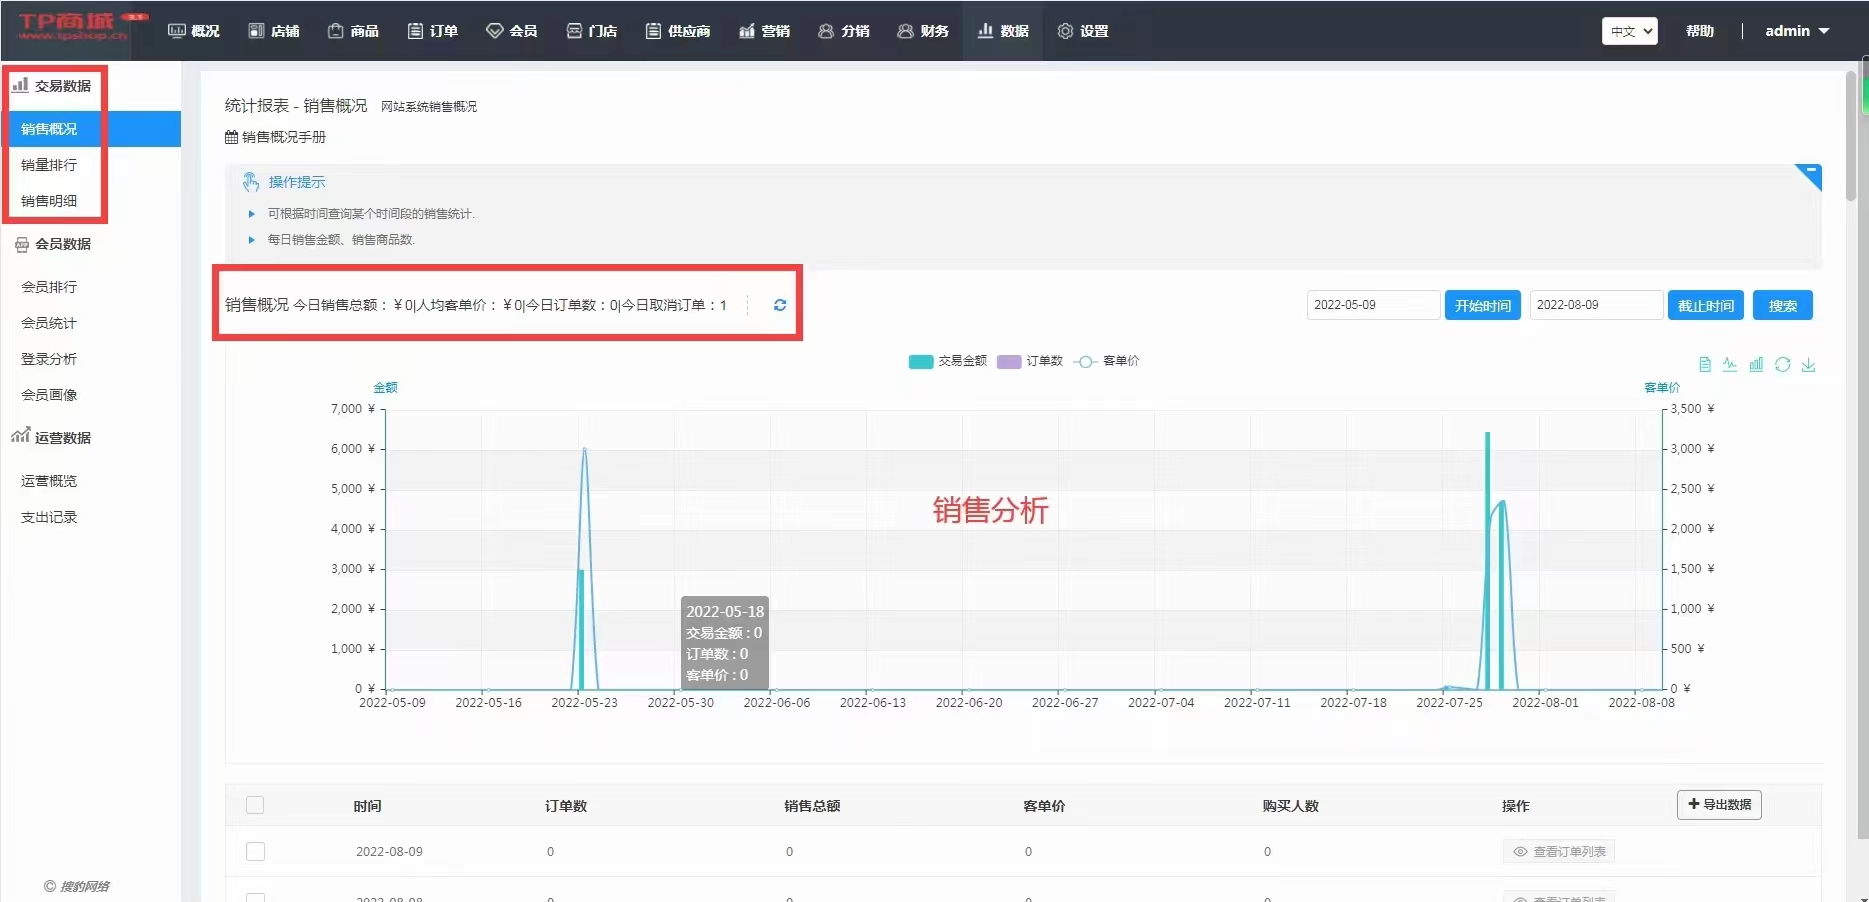Image resolution: width=1869 pixels, height=902 pixels.
Task: Open the 中文 language dropdown
Action: 1629,31
